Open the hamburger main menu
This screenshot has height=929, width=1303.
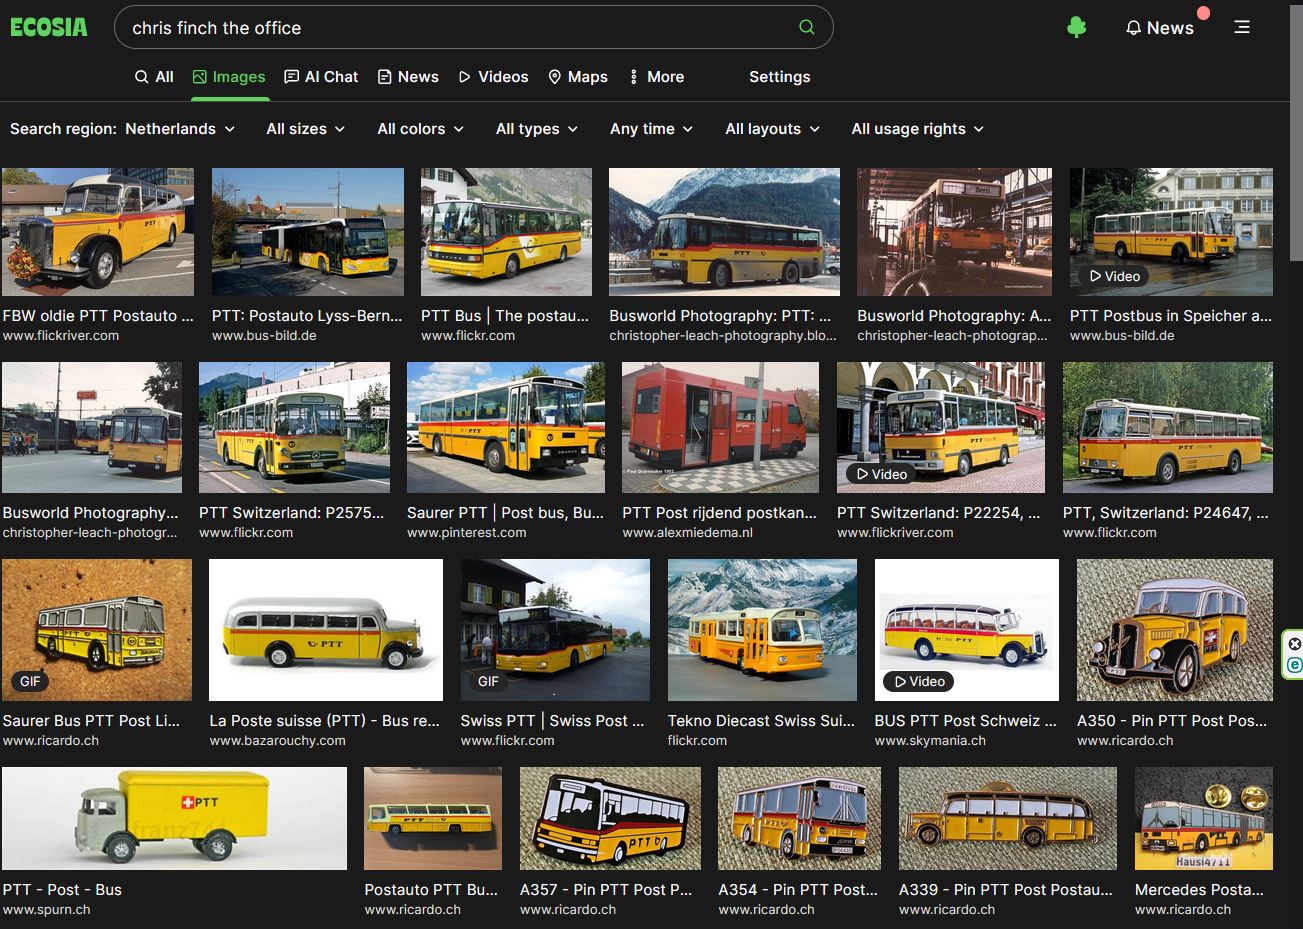[x=1242, y=27]
